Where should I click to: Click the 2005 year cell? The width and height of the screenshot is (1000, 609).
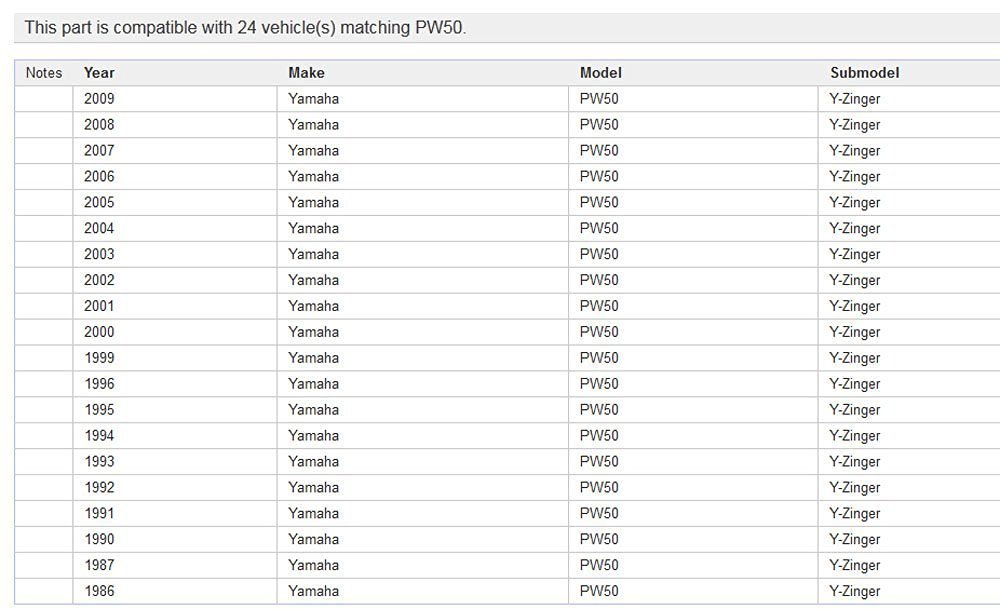(x=99, y=203)
